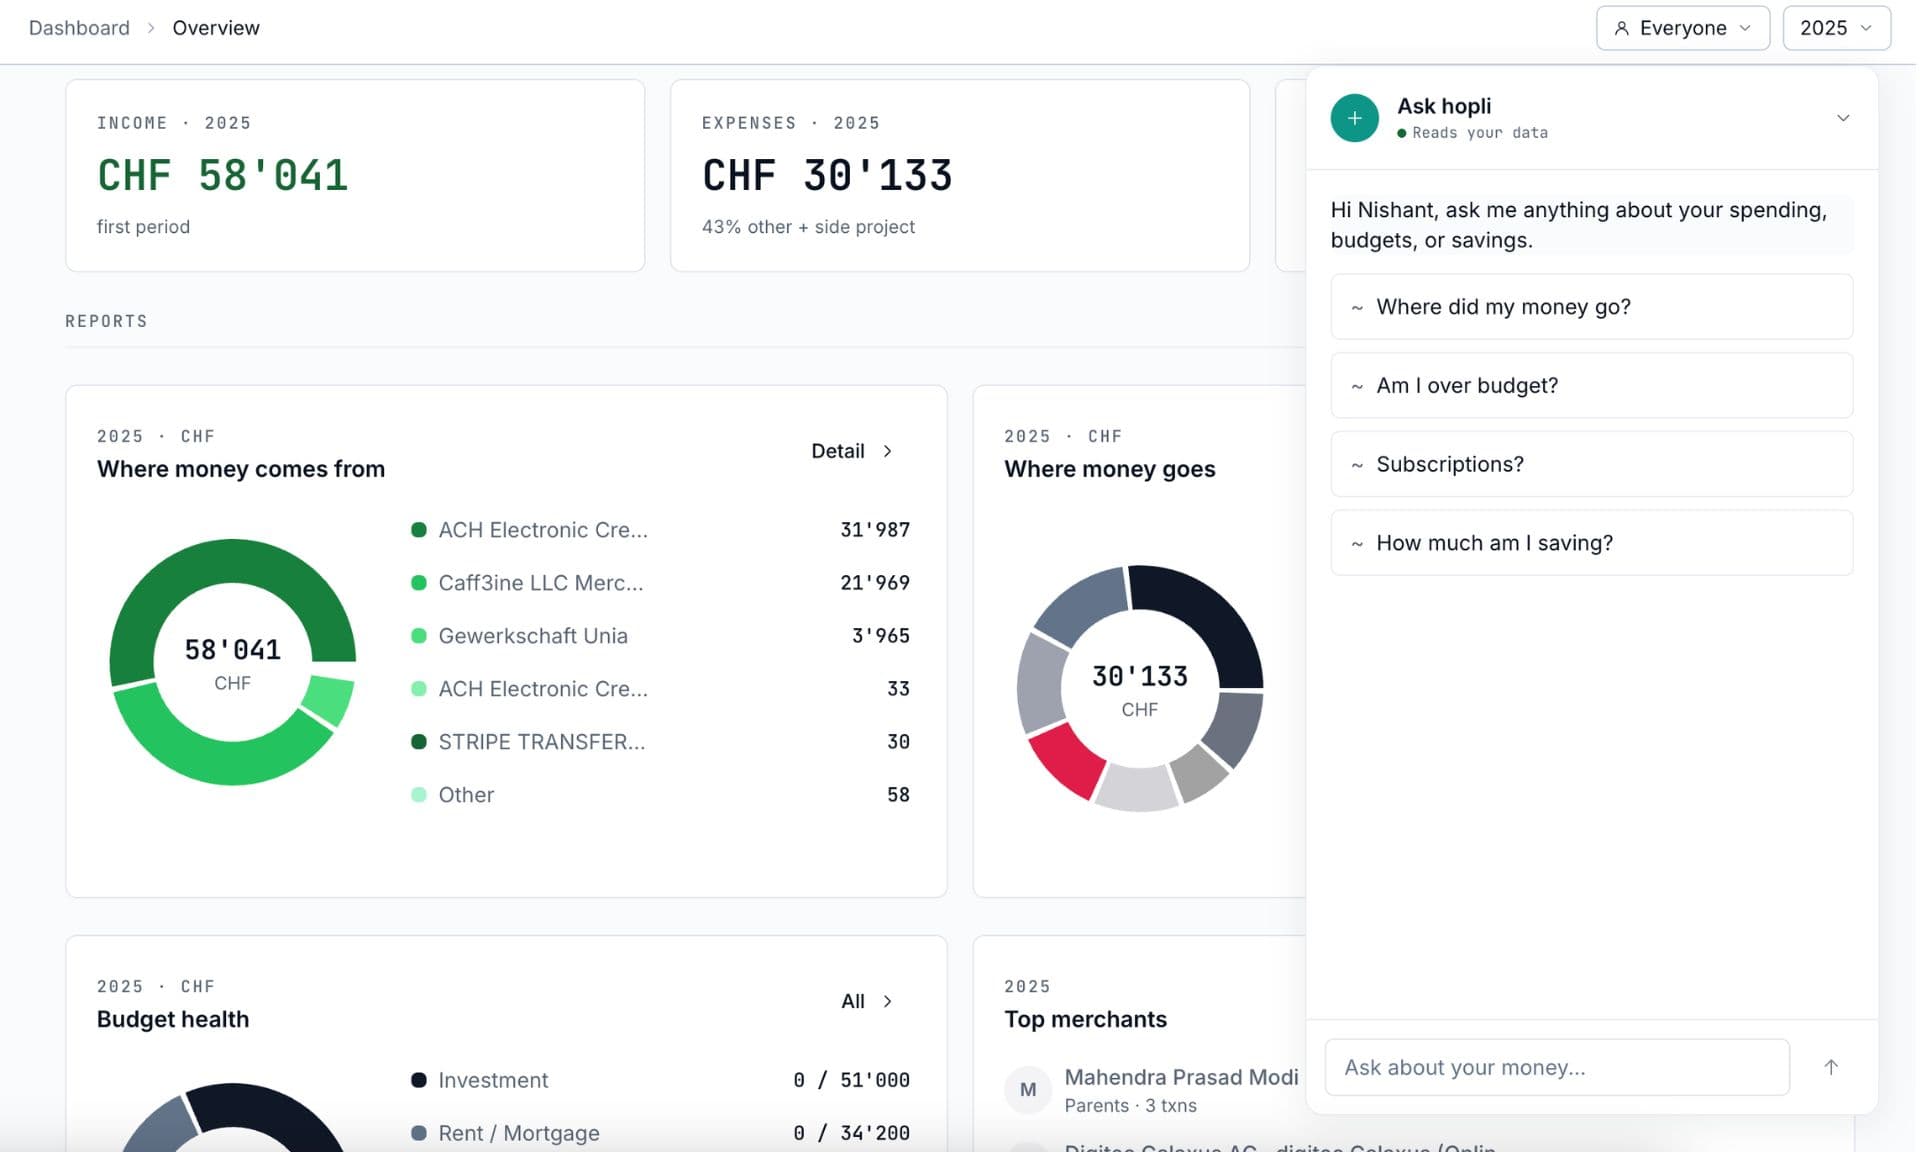Click the Budget health card title
Viewport: 1920px width, 1152px height.
(x=173, y=1019)
